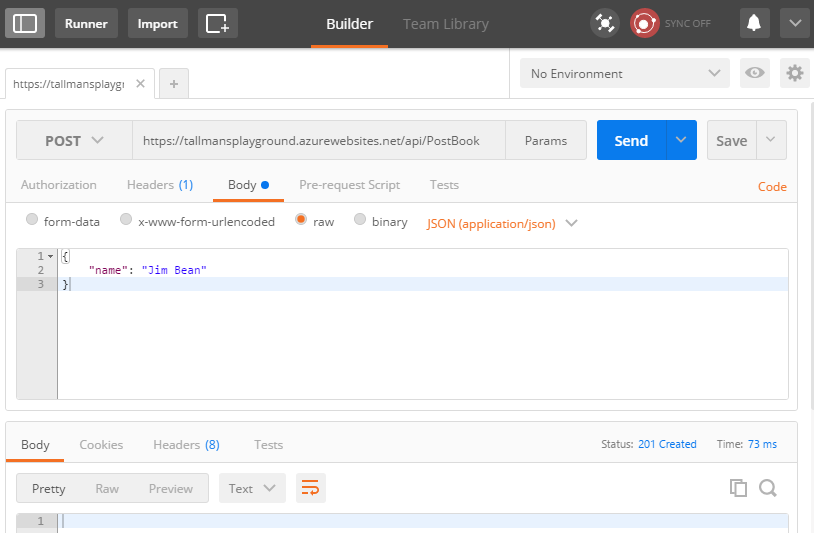Open the Text response format dropdown
Screen dimensions: 814x533
coord(252,488)
